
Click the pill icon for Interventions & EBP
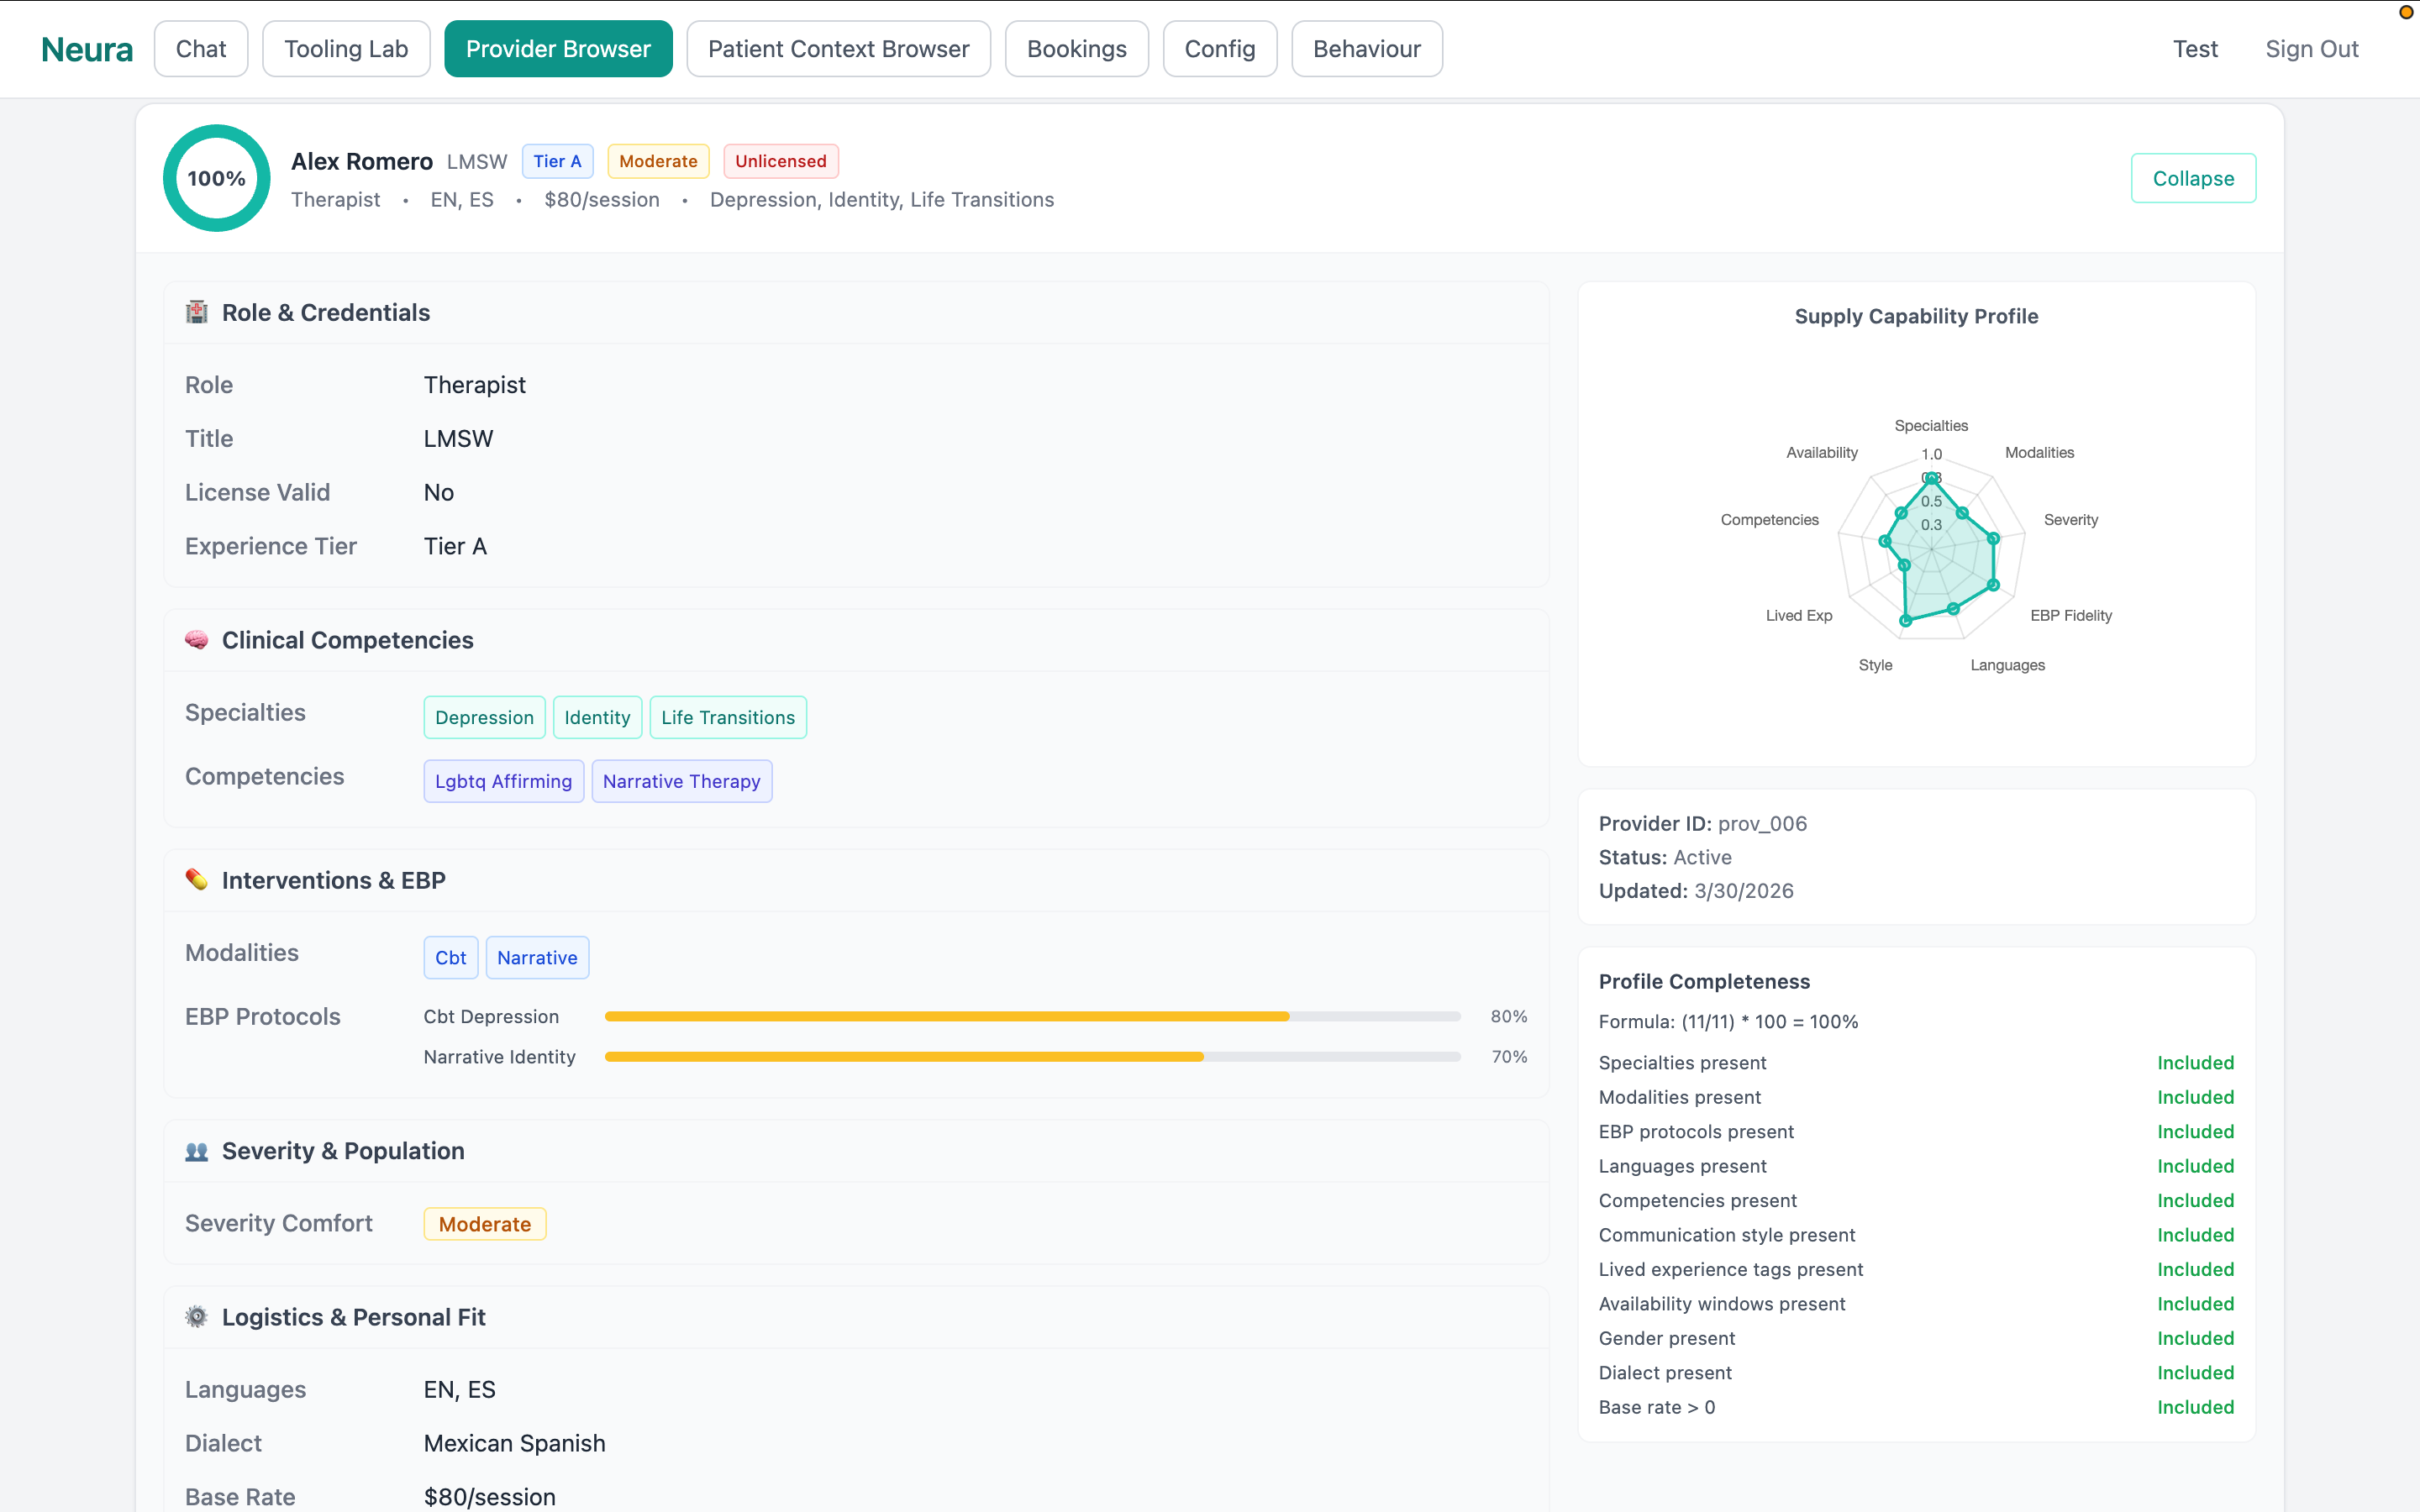(197, 880)
